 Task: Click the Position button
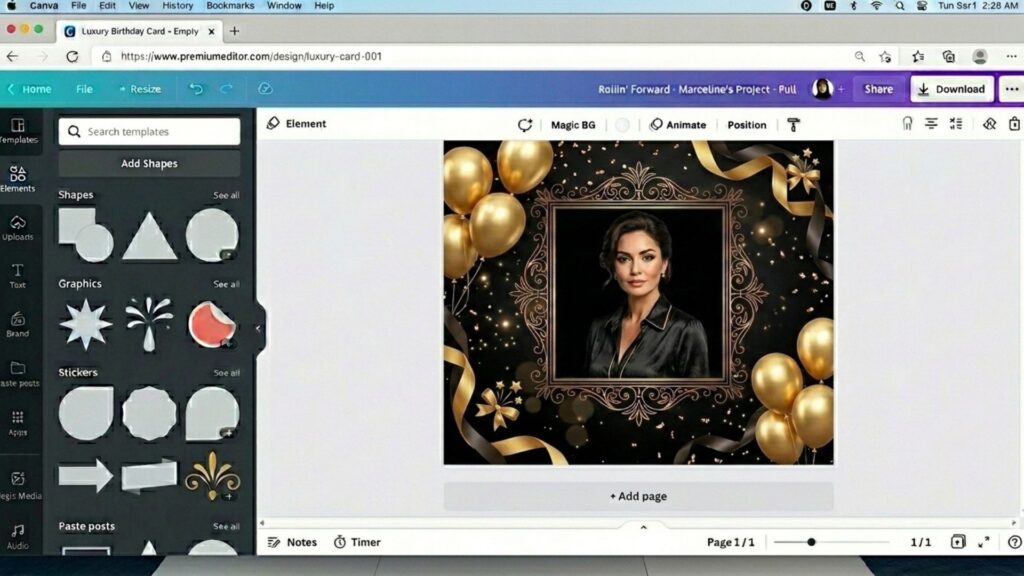coord(746,125)
